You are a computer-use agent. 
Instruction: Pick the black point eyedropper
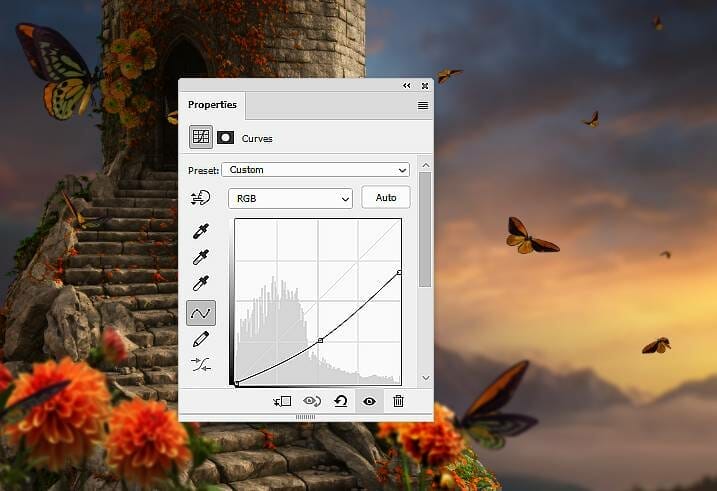click(201, 231)
